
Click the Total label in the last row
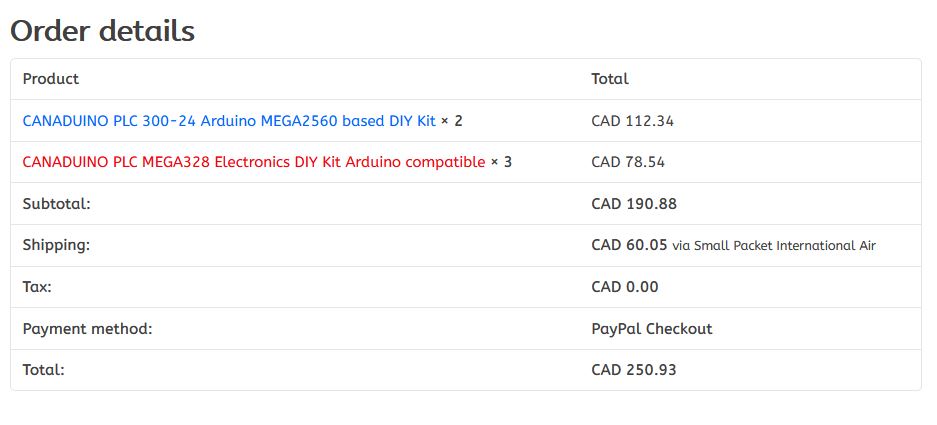44,370
